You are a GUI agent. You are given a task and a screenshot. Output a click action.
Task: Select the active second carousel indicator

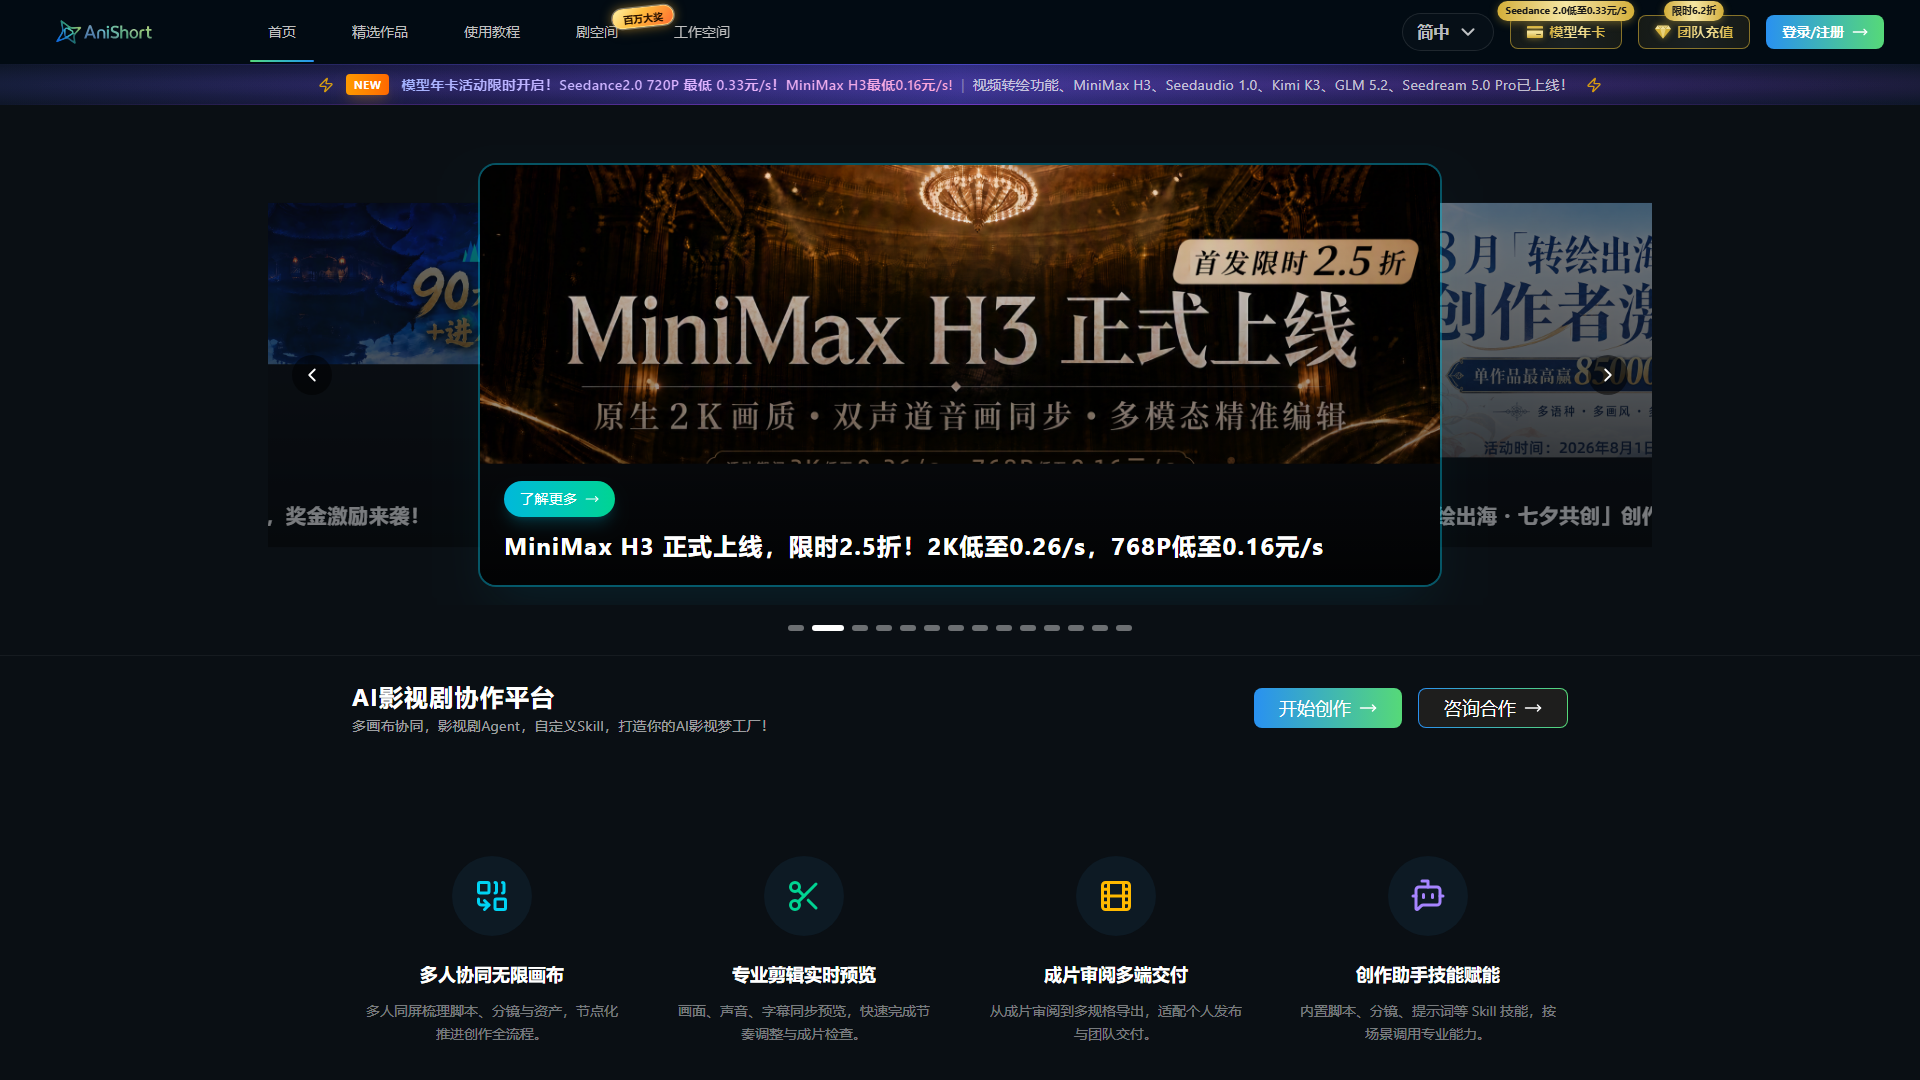pos(828,628)
